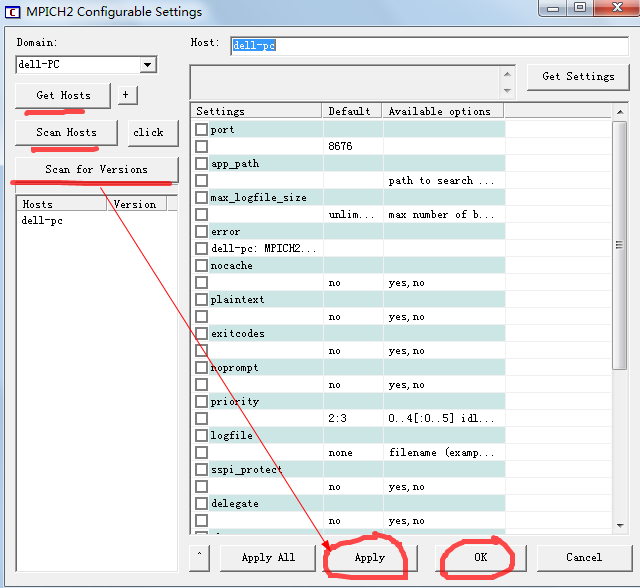640x588 pixels.
Task: Click the Get Settings button
Action: pos(578,77)
